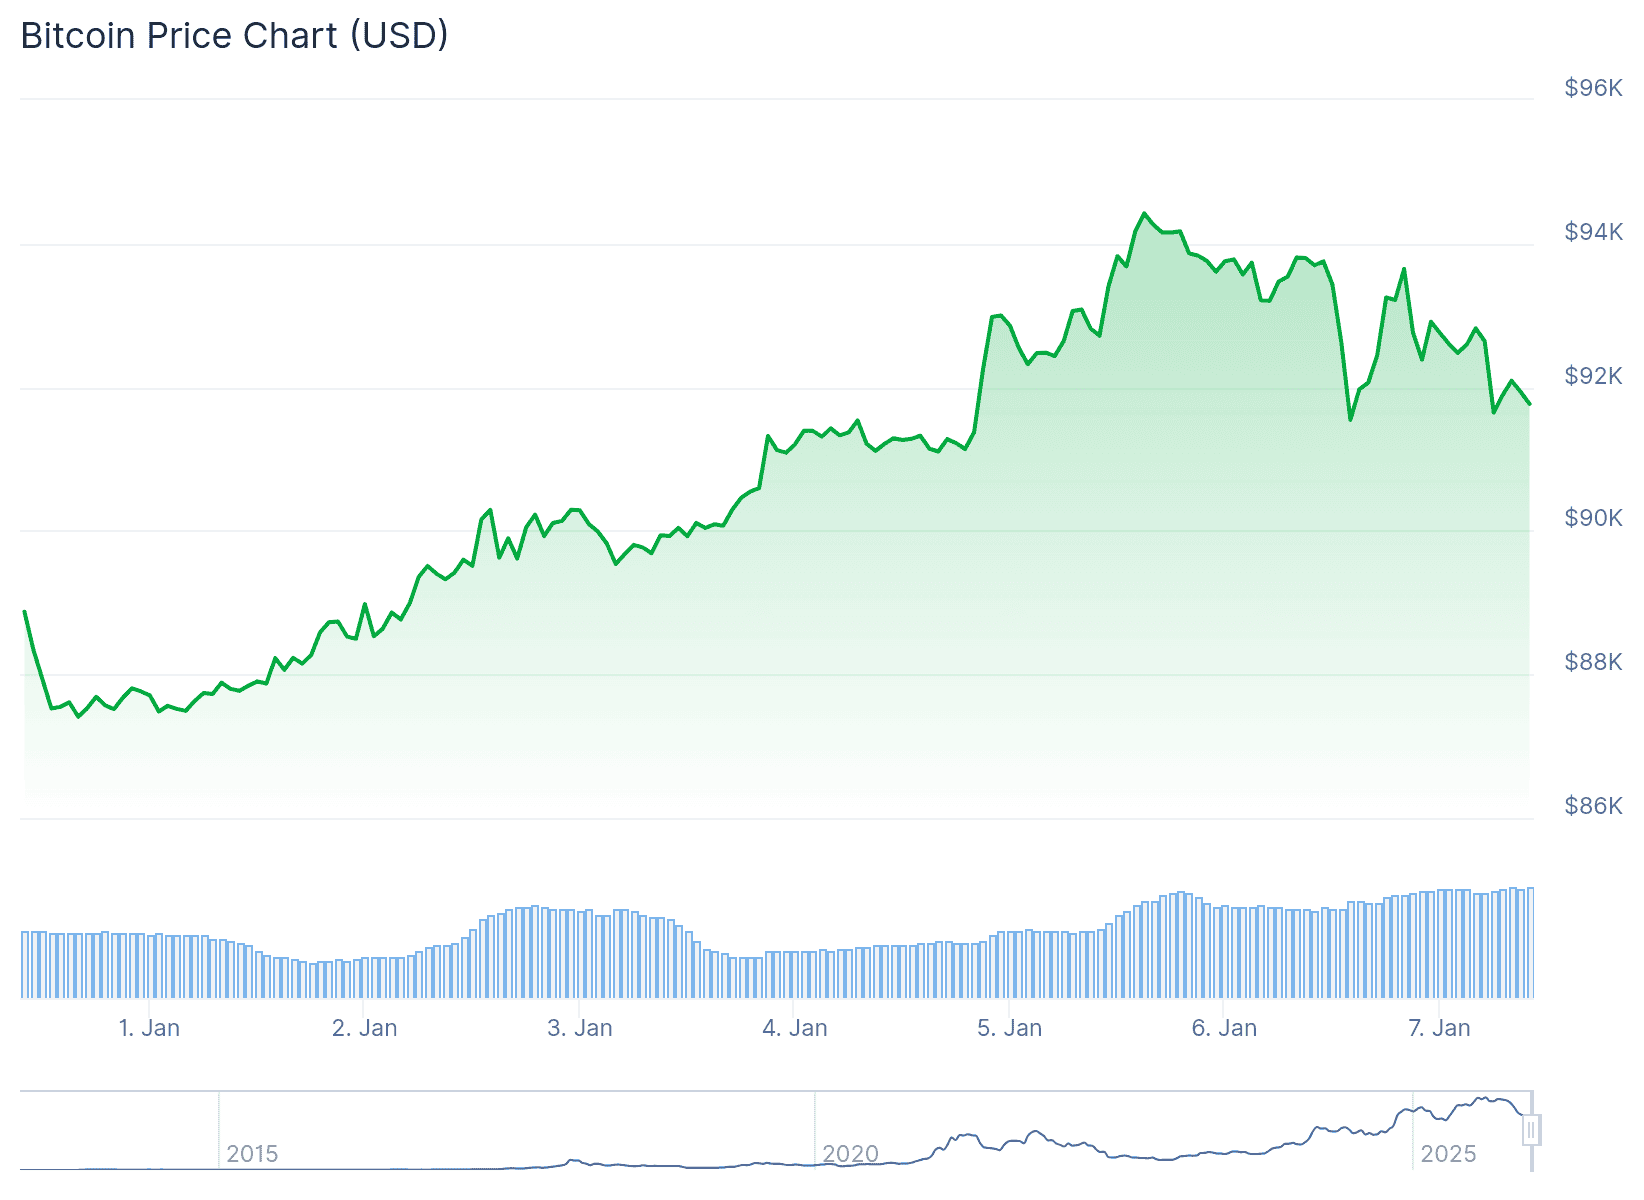The width and height of the screenshot is (1644, 1200).
Task: Jump to 2015 in the navigator timeline
Action: tap(252, 1154)
